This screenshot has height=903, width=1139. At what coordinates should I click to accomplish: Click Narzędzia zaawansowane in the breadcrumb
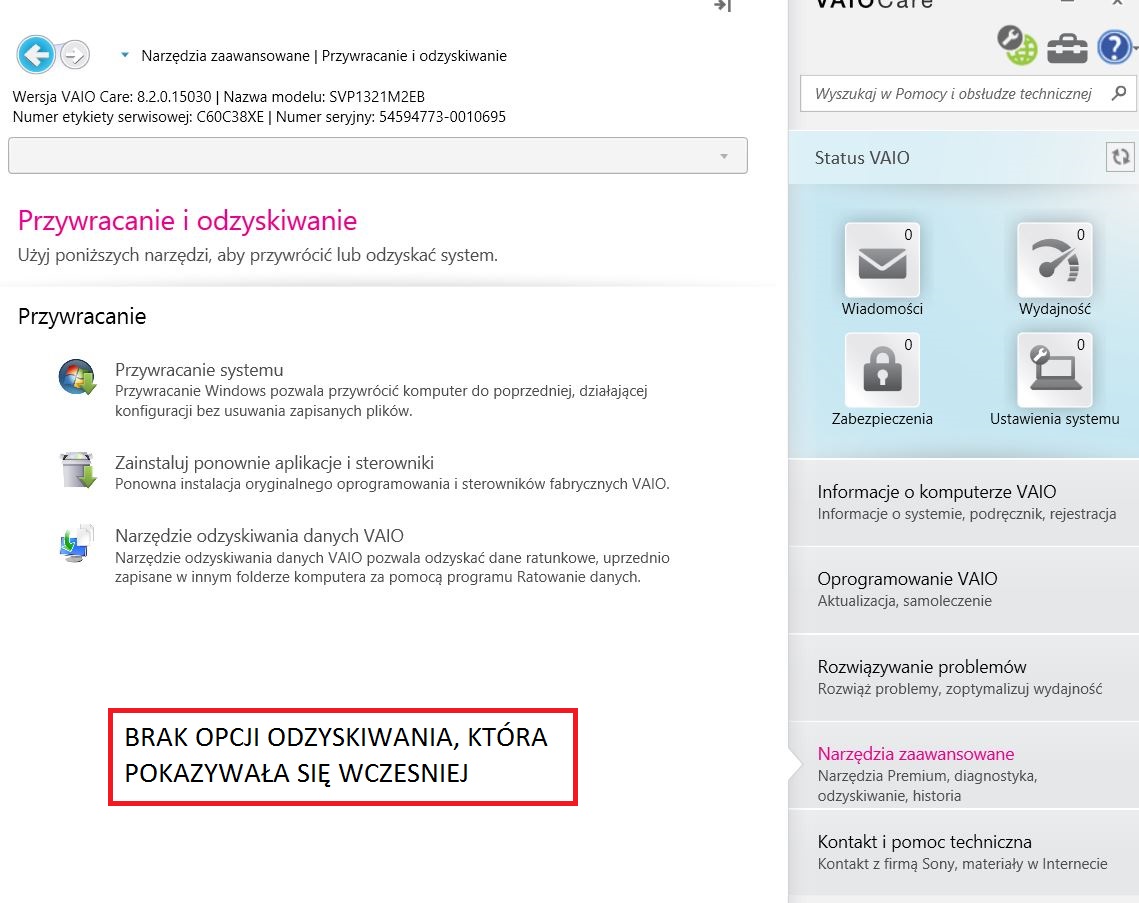225,56
